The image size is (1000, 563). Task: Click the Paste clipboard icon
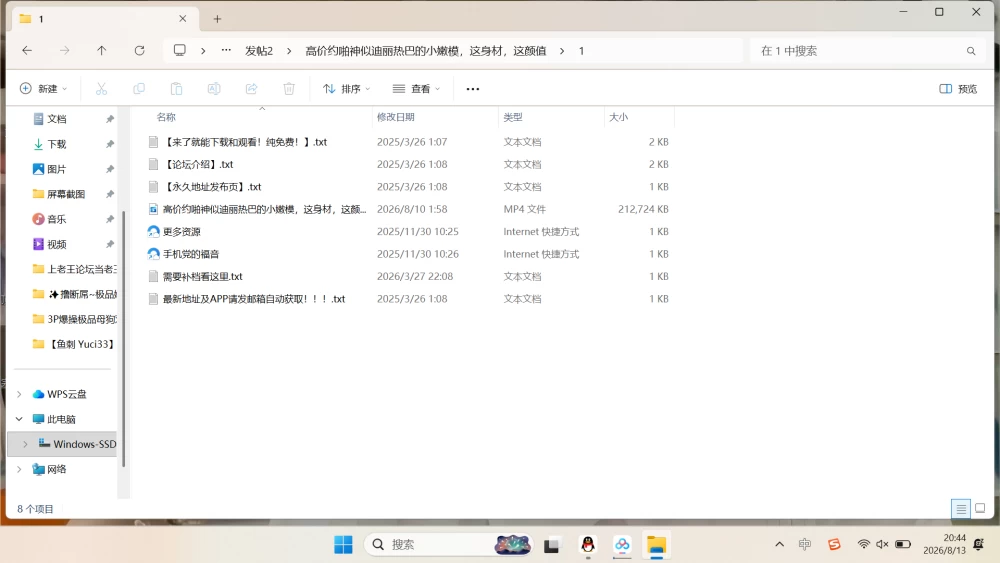click(x=177, y=89)
